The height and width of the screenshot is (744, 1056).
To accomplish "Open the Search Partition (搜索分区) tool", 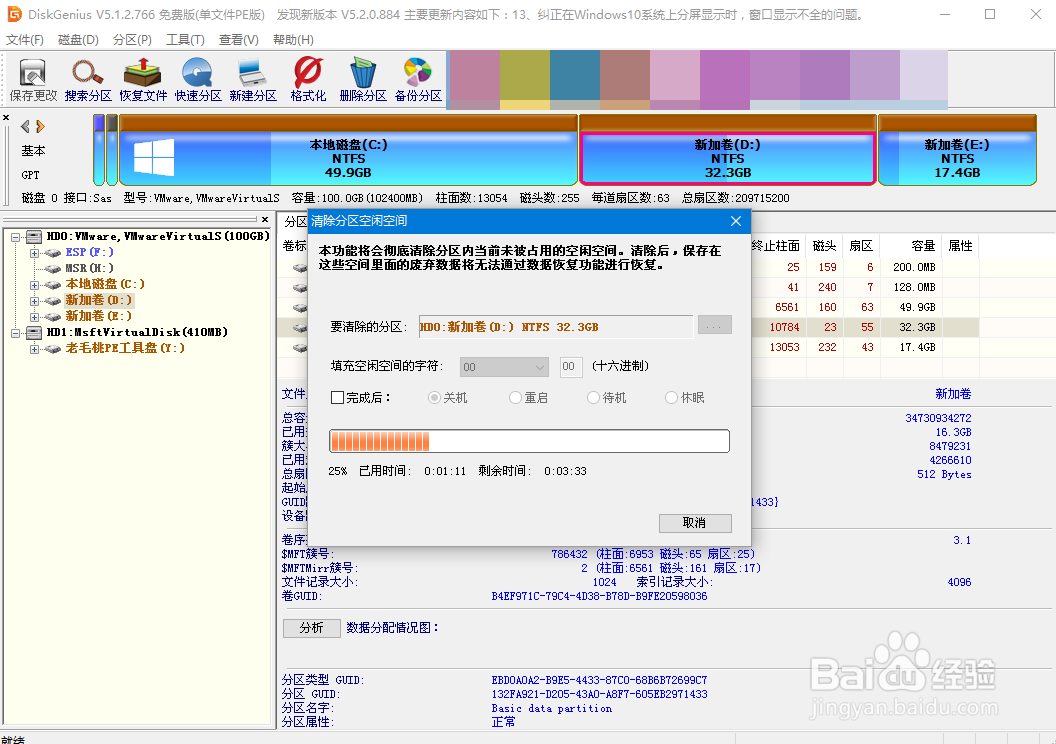I will point(88,79).
